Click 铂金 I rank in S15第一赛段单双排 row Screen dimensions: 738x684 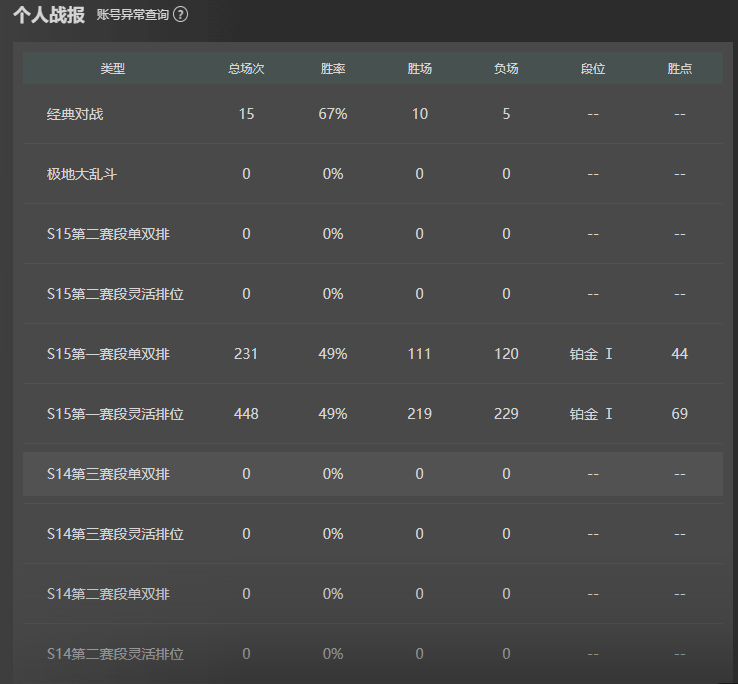coord(591,354)
